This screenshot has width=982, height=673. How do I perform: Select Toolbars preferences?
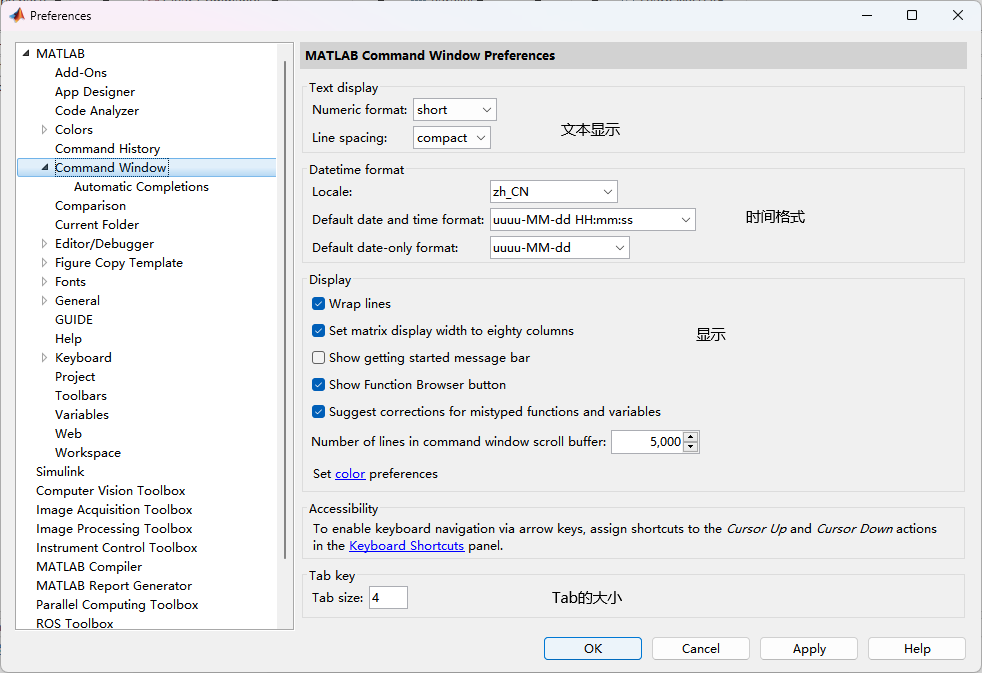[81, 396]
